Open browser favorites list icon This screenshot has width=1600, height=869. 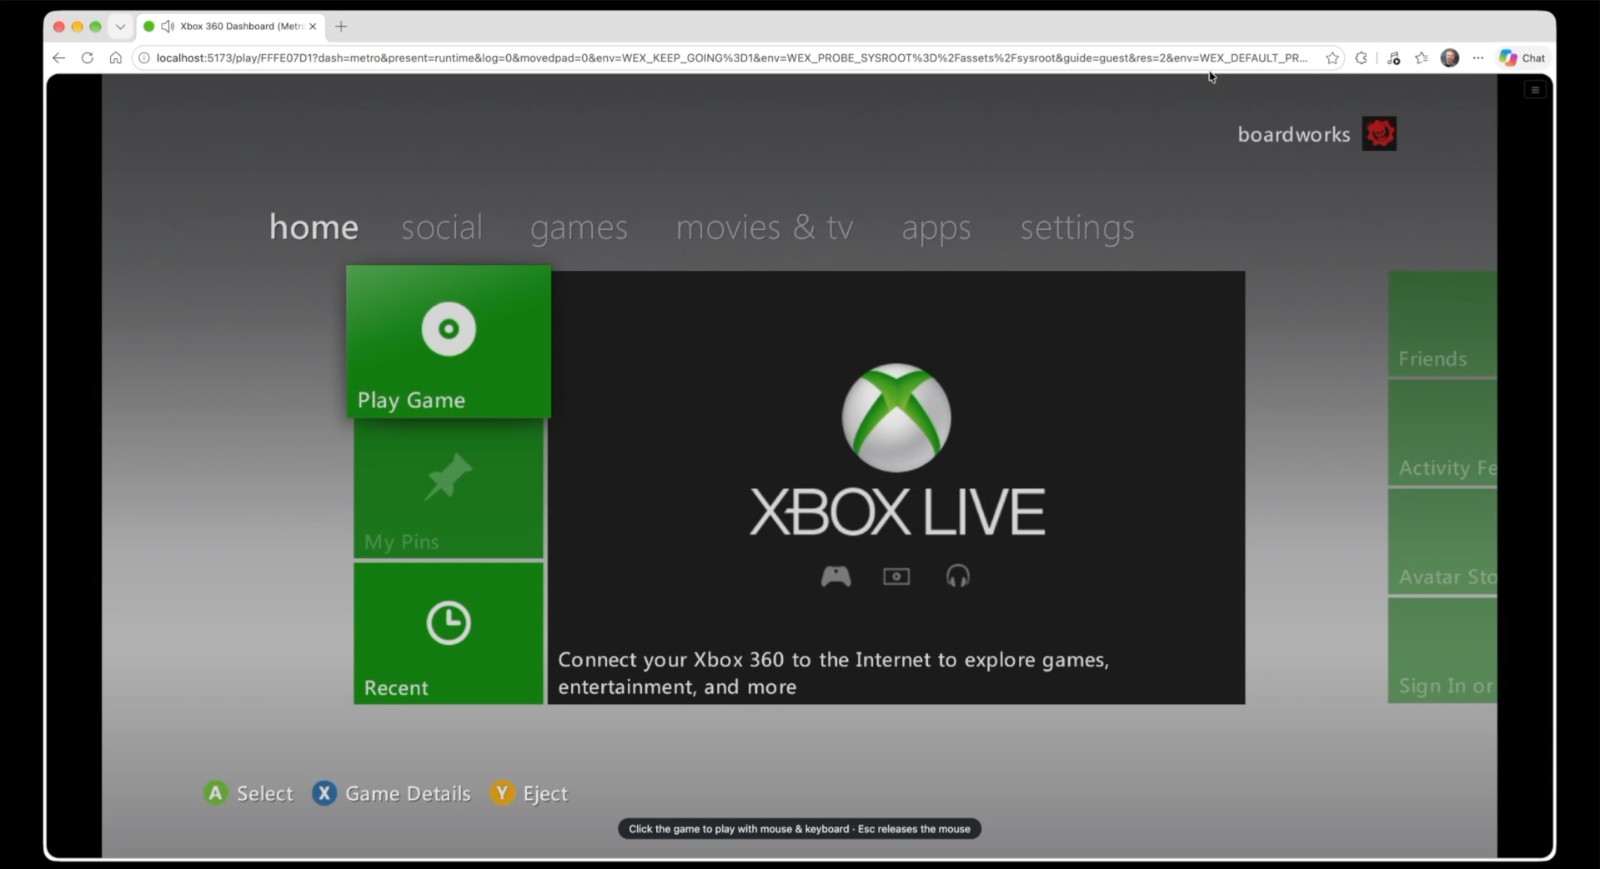click(1421, 58)
